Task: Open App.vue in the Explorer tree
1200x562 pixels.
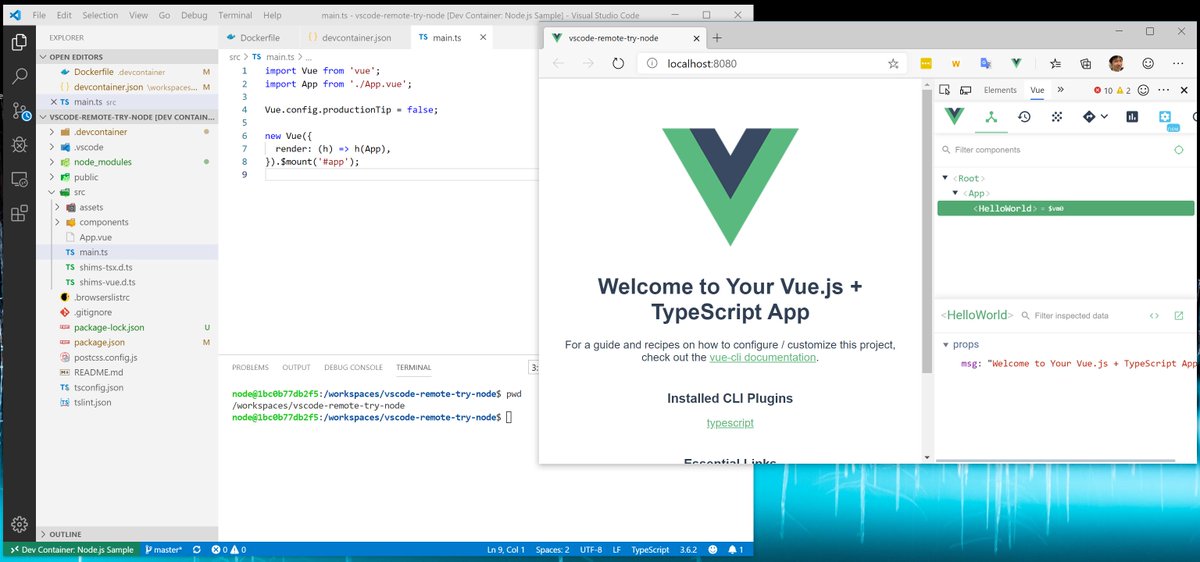Action: pos(95,237)
